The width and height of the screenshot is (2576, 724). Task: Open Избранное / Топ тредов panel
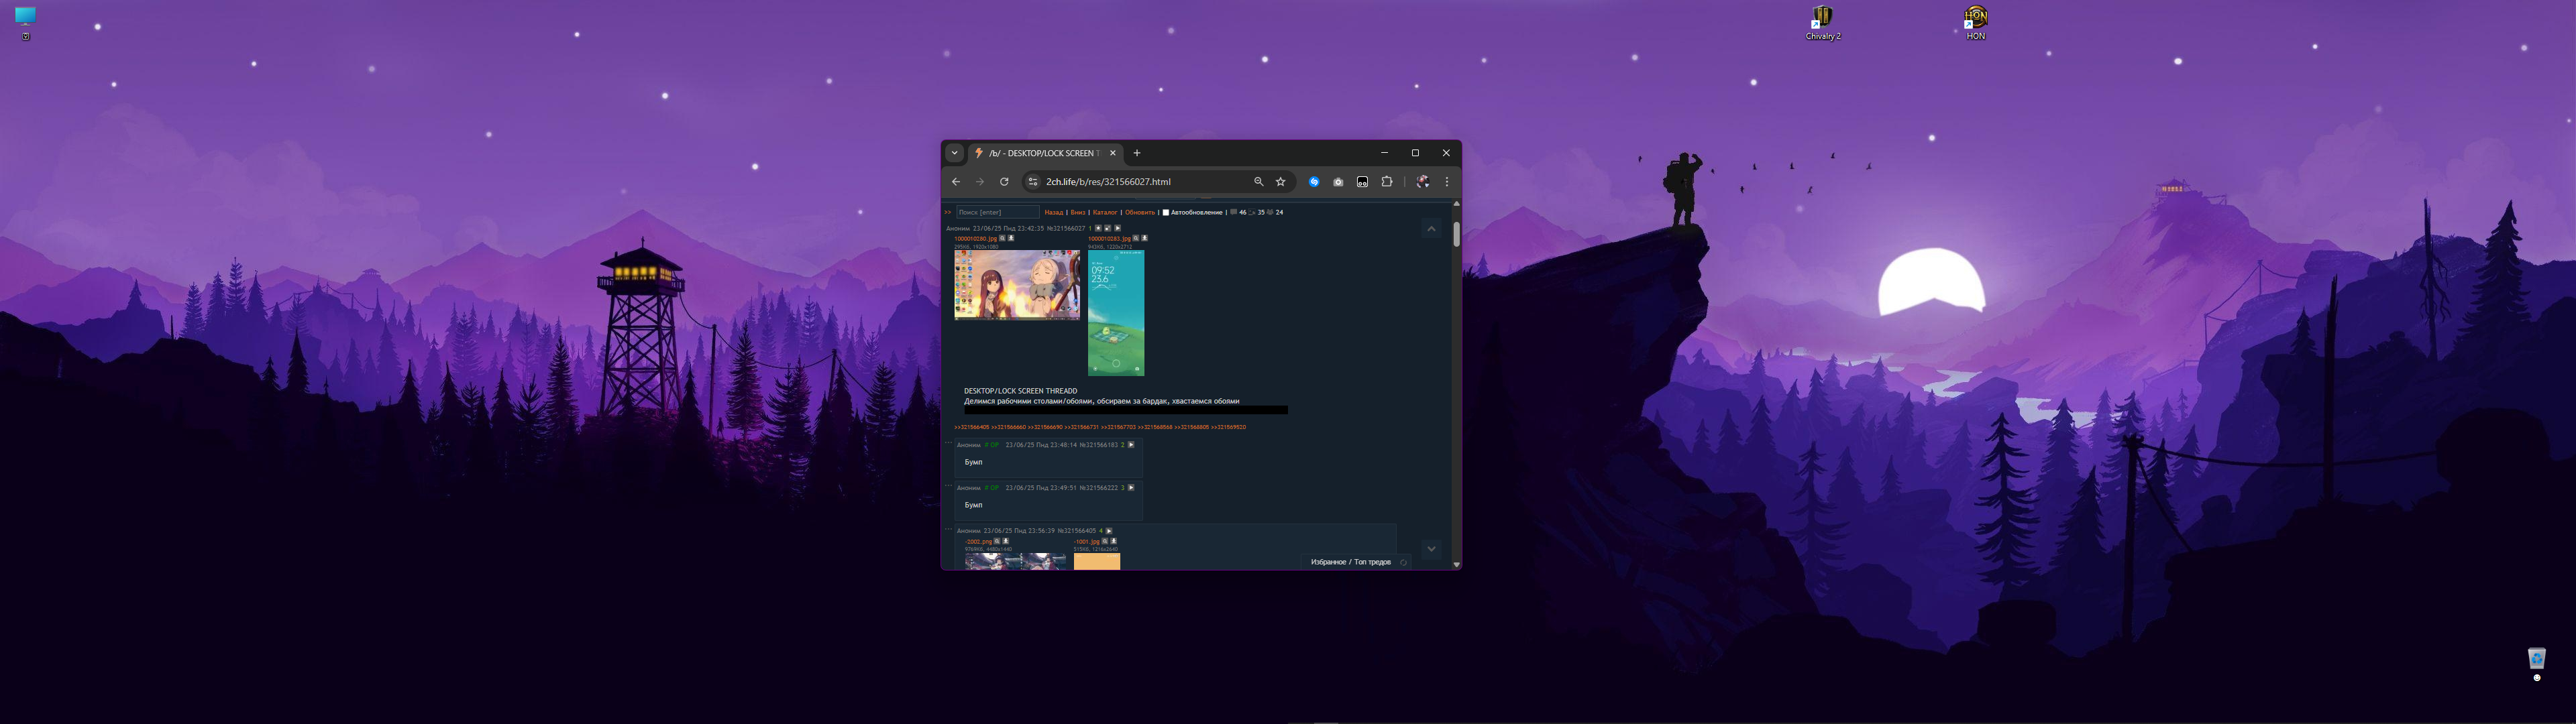click(x=1351, y=562)
